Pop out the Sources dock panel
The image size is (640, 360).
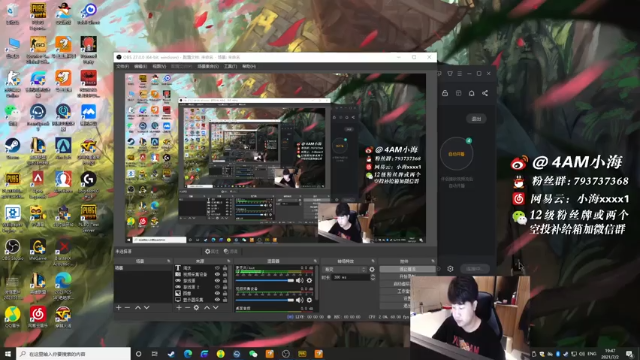coord(229,261)
